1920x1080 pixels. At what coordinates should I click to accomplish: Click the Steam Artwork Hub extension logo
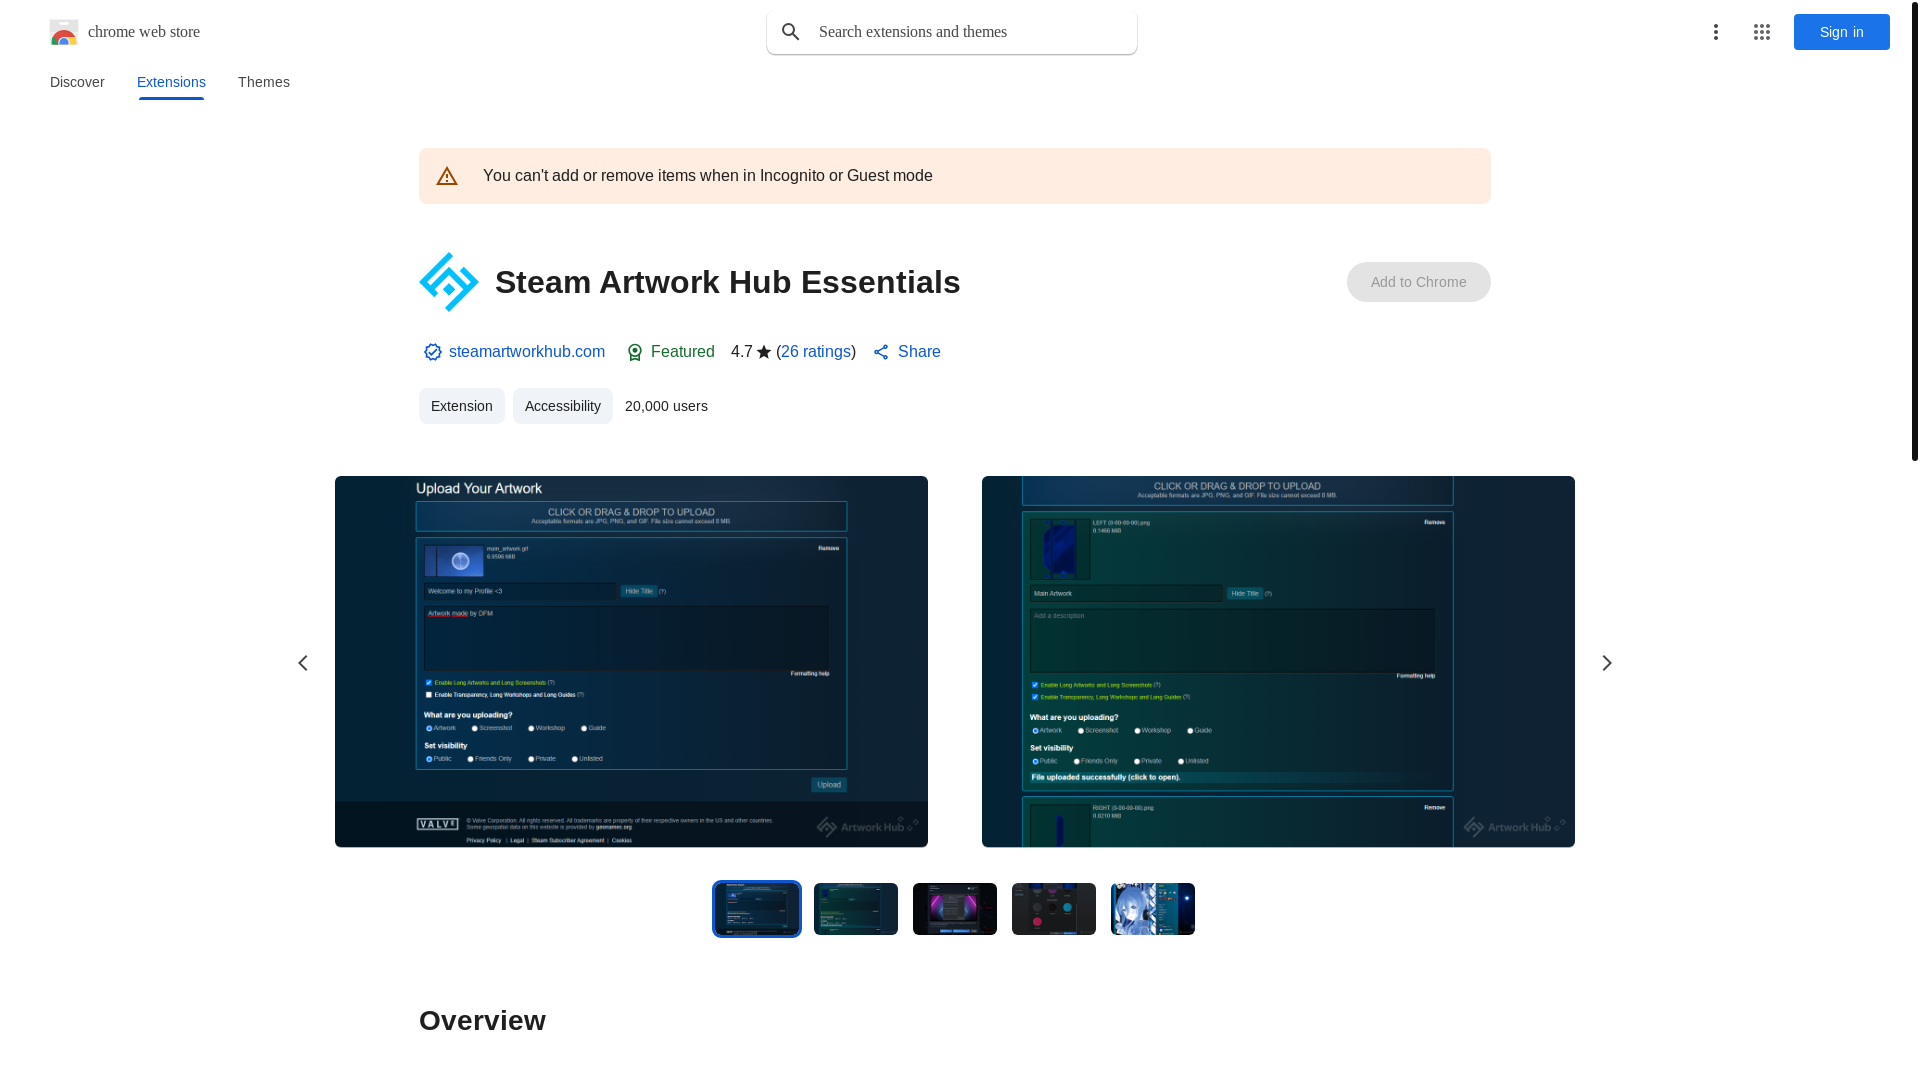[449, 282]
